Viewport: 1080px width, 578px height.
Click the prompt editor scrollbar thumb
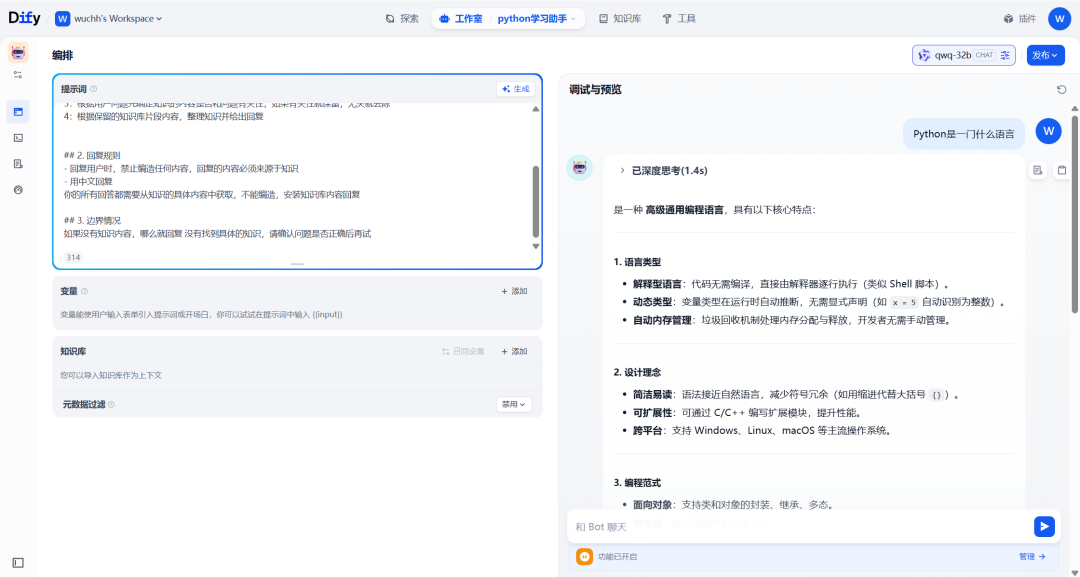pos(536,201)
